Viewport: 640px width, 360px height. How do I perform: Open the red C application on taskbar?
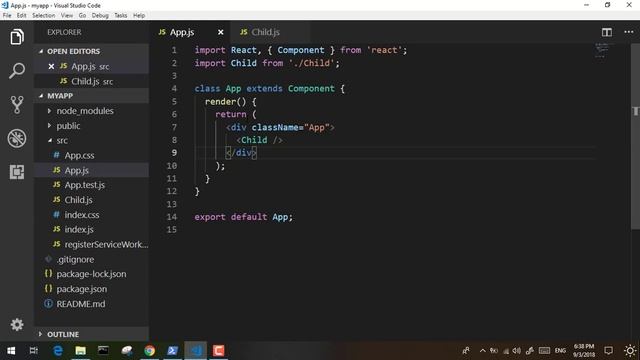218,351
